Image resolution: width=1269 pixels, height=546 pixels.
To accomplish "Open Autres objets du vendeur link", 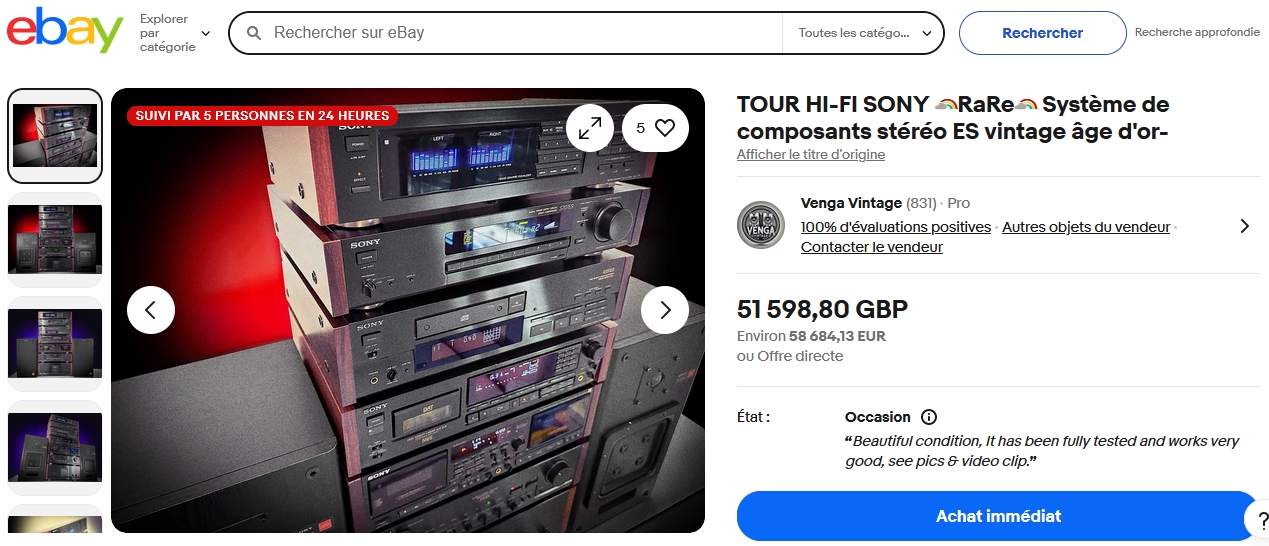I will pos(1086,227).
